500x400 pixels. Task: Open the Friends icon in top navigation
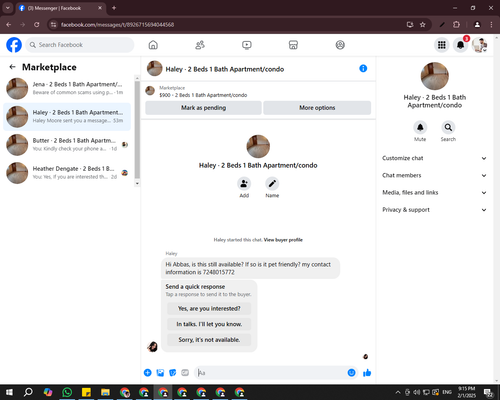[x=200, y=45]
